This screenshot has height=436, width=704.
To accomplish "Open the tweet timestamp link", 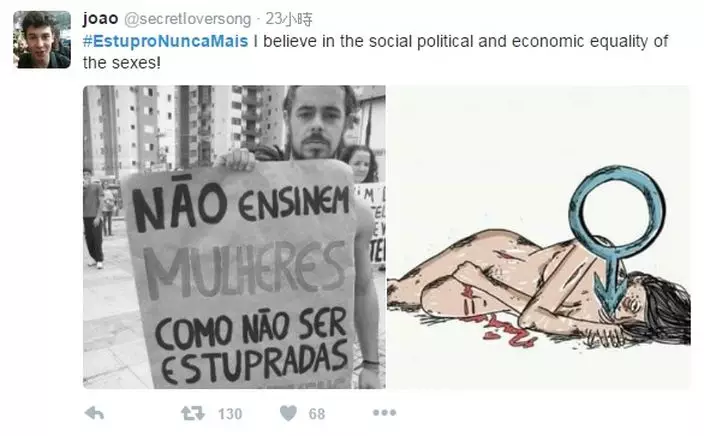I will click(x=289, y=19).
